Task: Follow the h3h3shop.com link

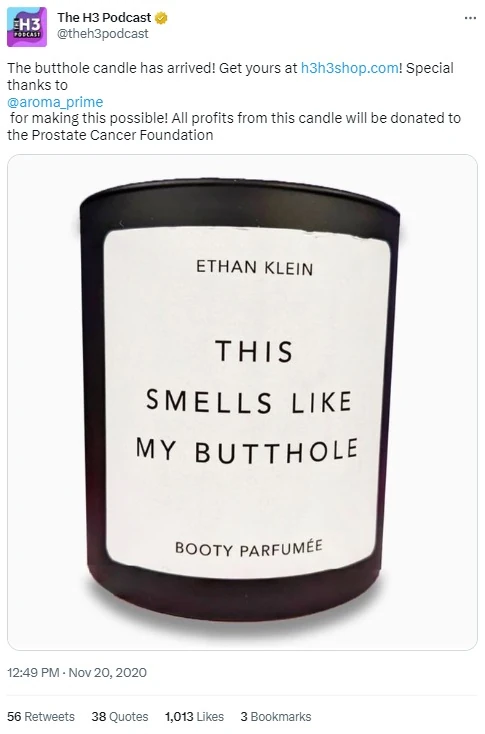Action: [350, 68]
